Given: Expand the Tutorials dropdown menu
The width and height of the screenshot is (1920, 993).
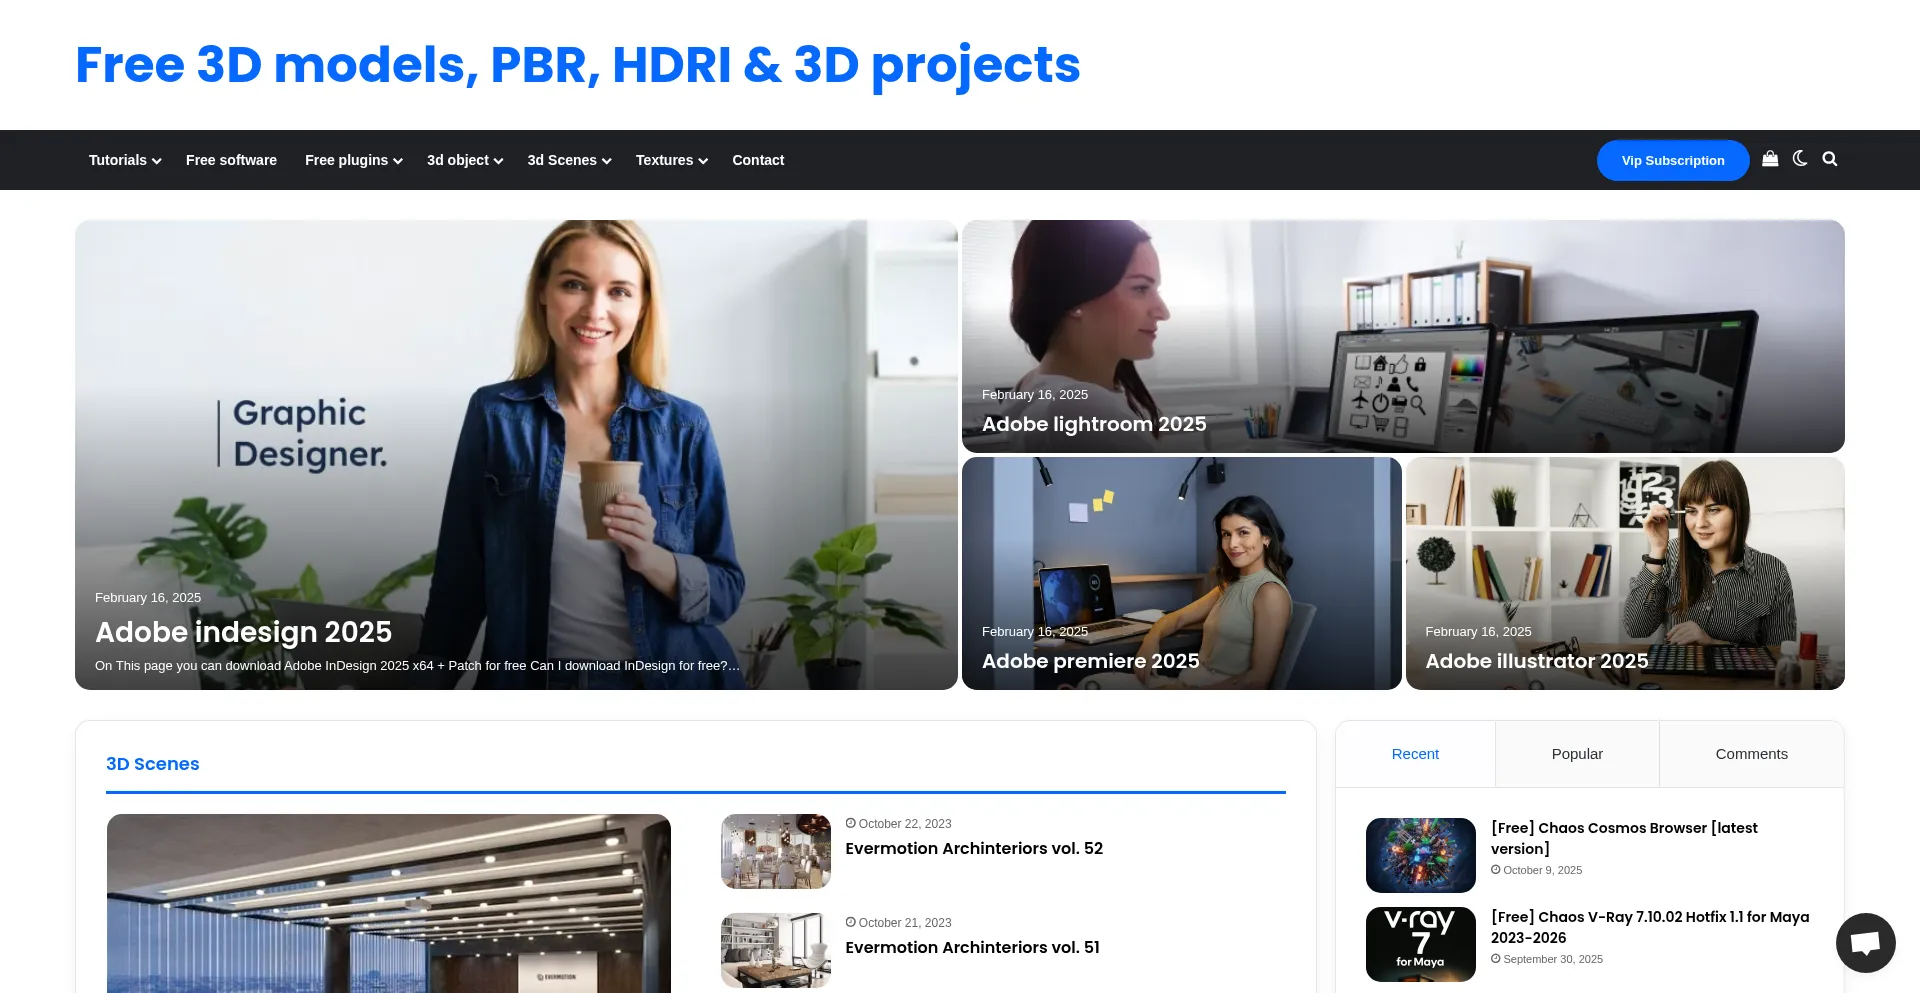Looking at the screenshot, I should coord(124,160).
